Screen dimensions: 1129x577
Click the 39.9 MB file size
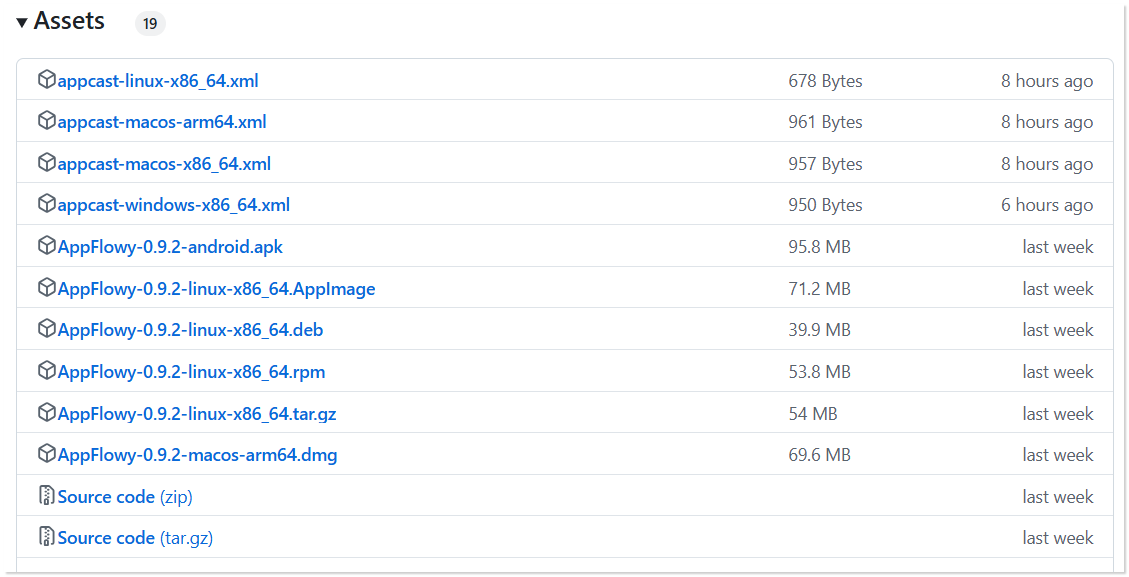(819, 330)
